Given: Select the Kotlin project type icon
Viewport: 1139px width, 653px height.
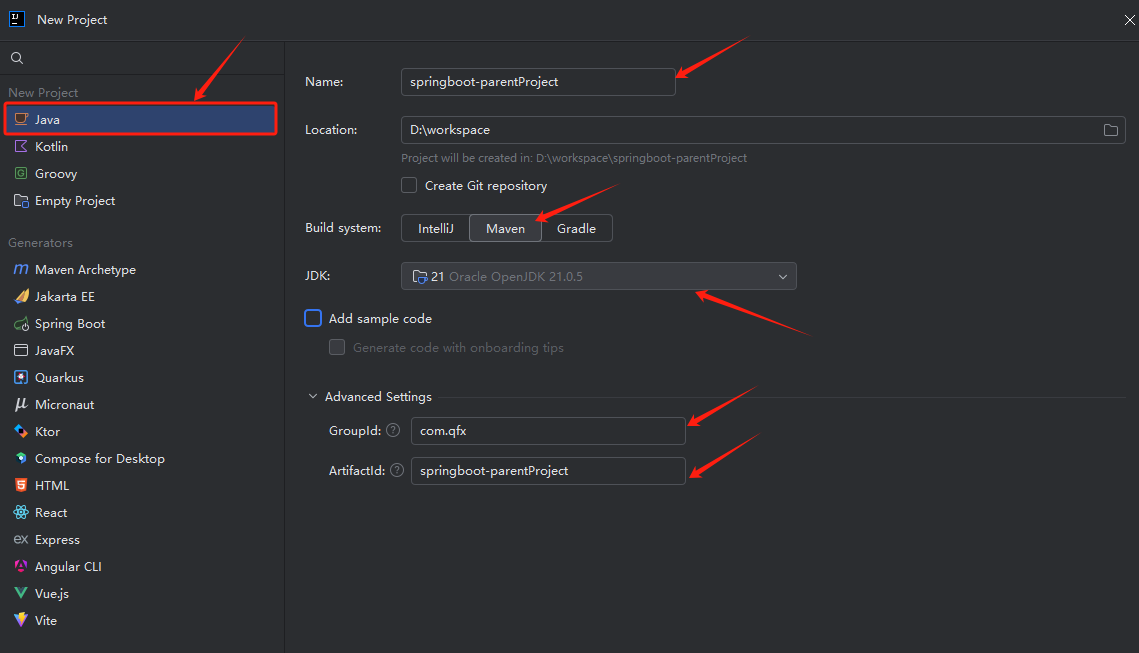Looking at the screenshot, I should point(21,146).
